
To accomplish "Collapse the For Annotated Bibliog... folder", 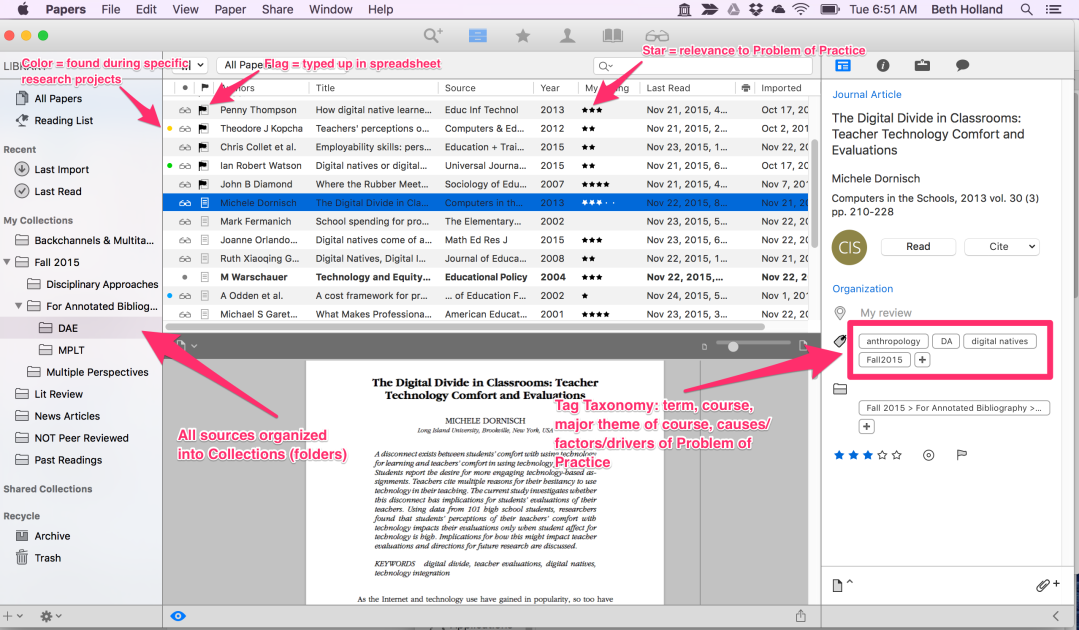I will pos(19,306).
